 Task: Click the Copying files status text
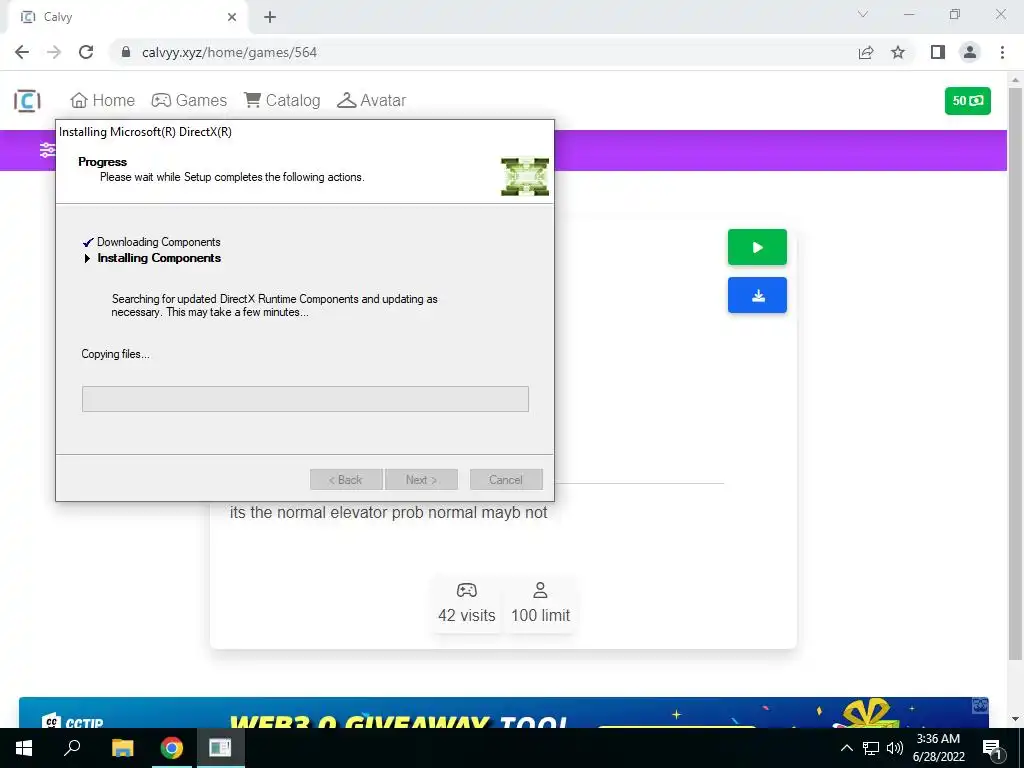[x=116, y=354]
